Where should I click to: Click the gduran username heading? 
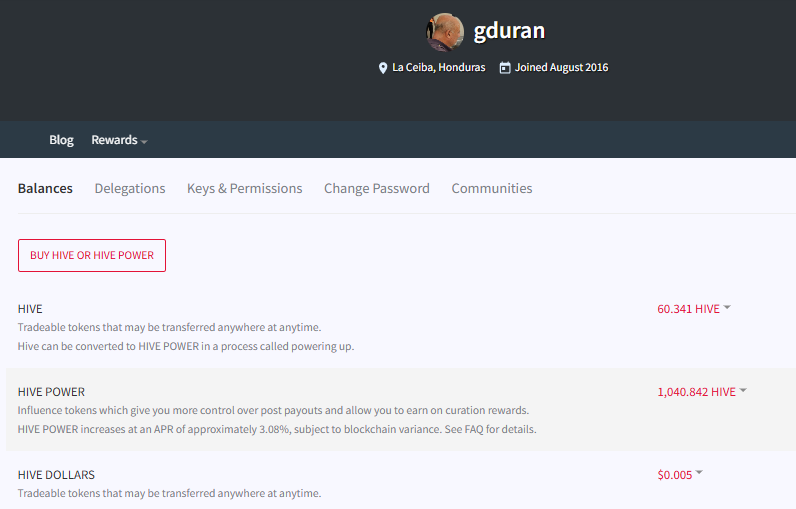coord(509,31)
